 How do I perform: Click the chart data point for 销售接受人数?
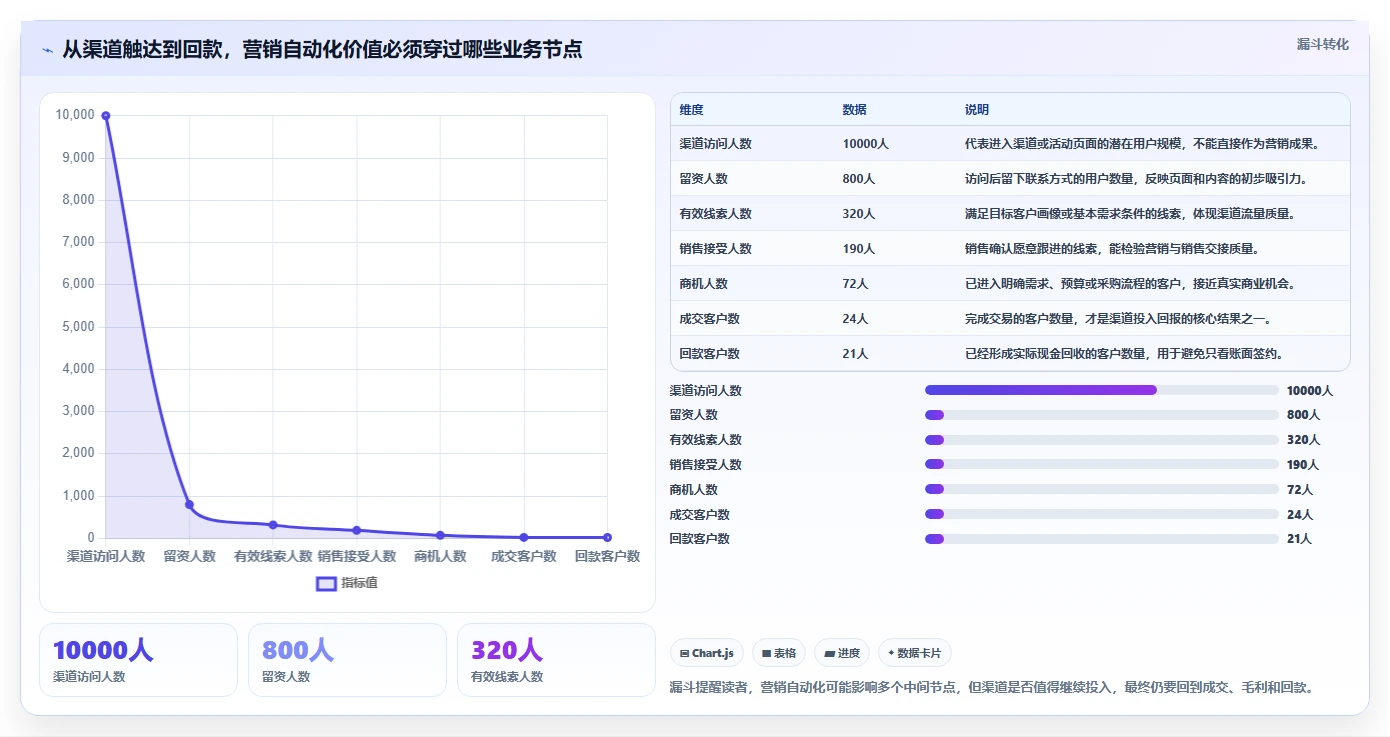(x=357, y=530)
